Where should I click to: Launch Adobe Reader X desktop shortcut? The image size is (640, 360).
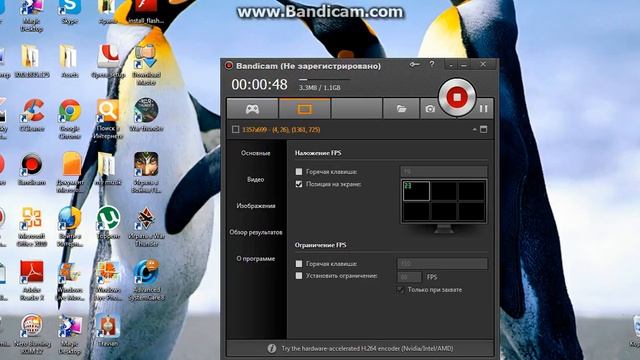(32, 280)
